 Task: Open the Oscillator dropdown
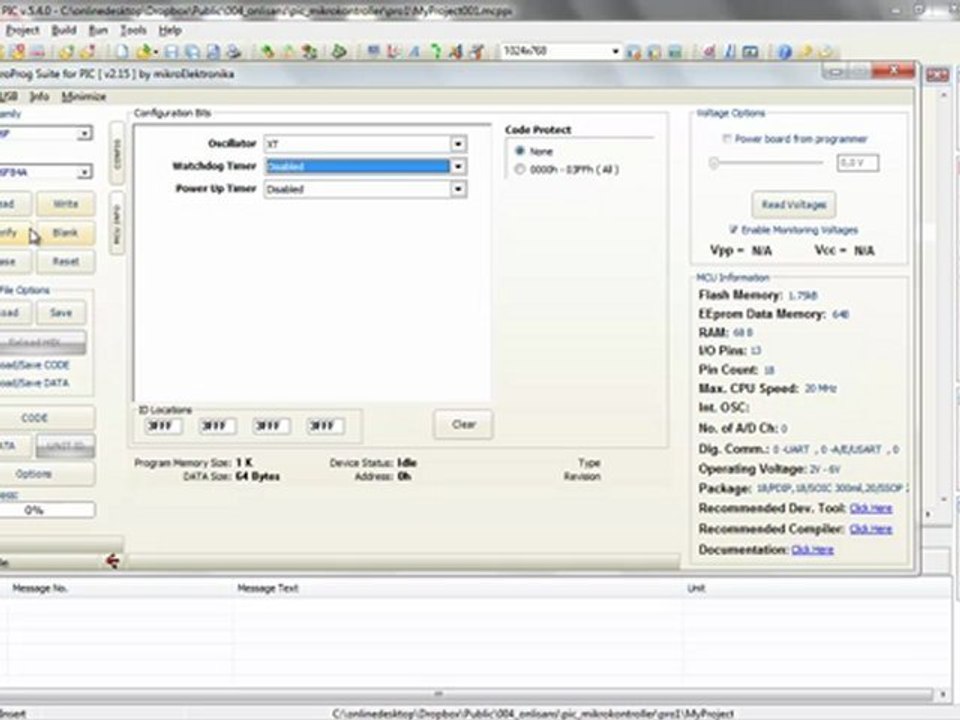(x=458, y=144)
